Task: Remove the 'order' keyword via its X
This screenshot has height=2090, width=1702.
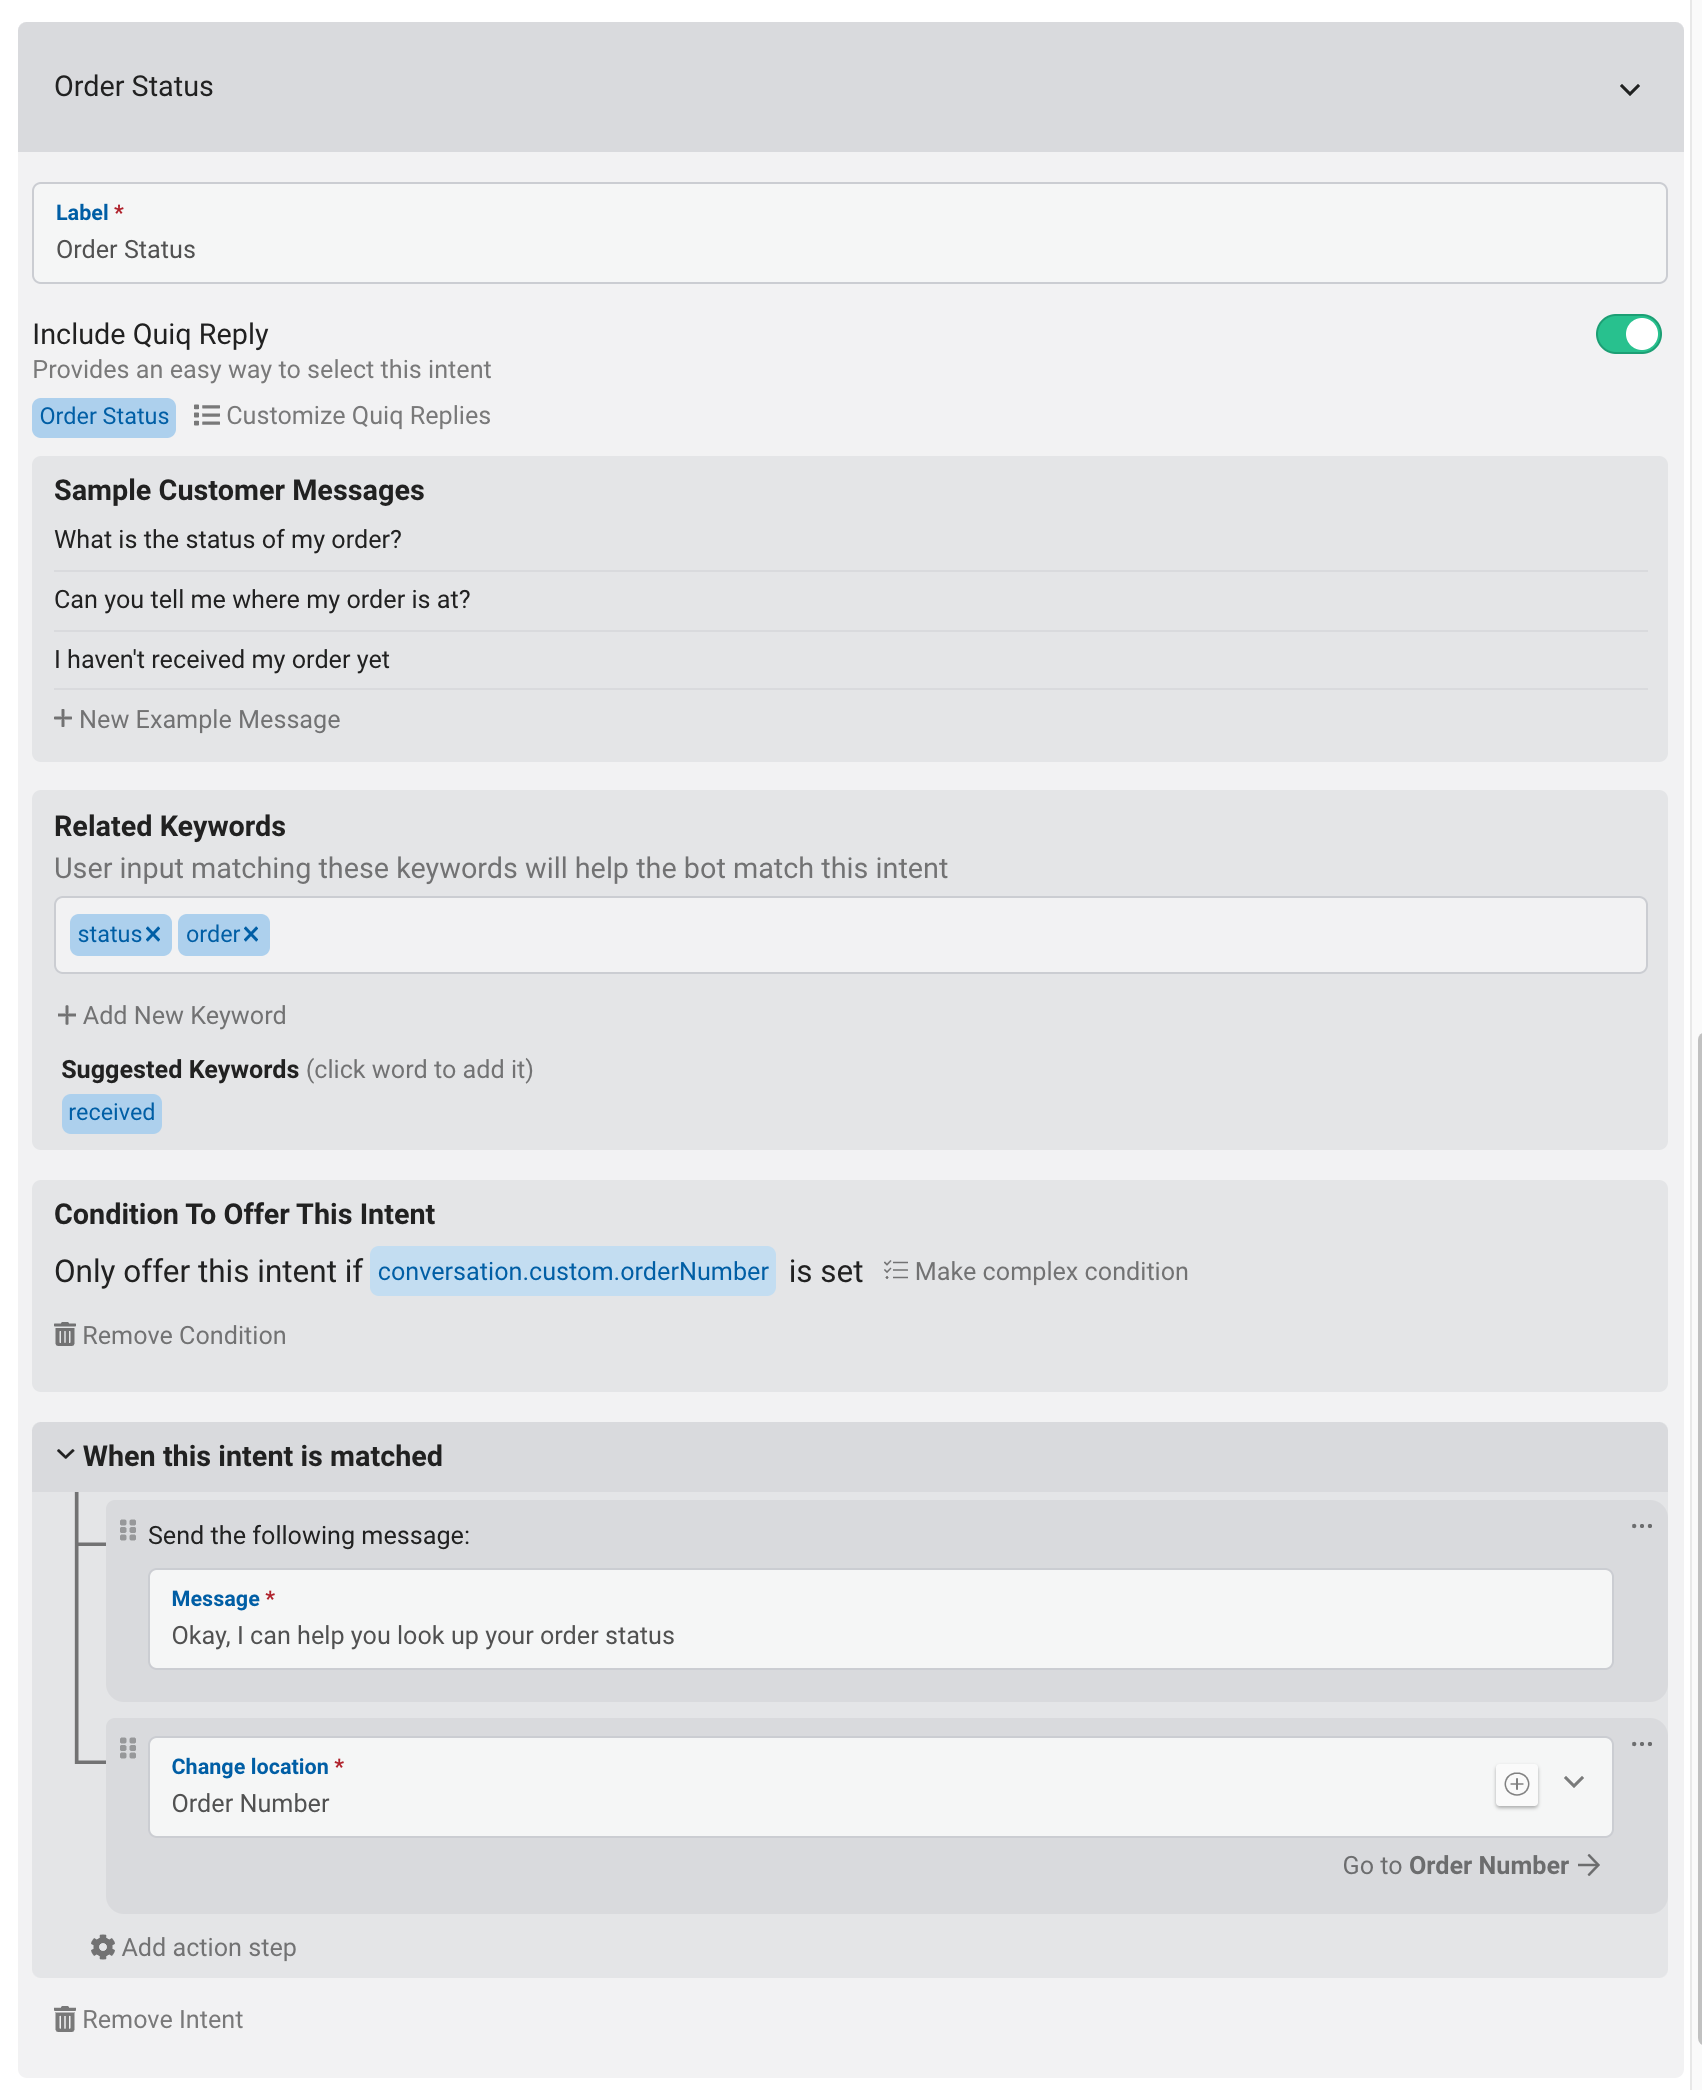Action: [251, 934]
